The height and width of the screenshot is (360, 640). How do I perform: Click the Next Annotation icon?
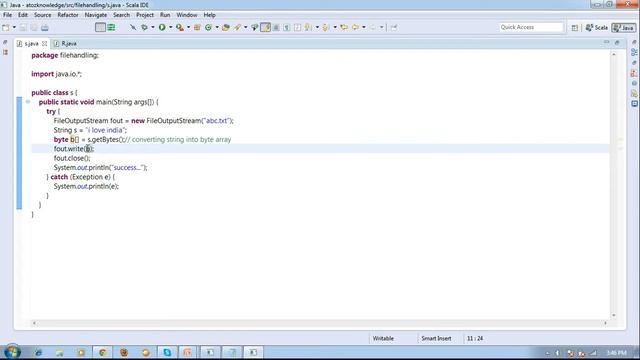click(x=308, y=27)
